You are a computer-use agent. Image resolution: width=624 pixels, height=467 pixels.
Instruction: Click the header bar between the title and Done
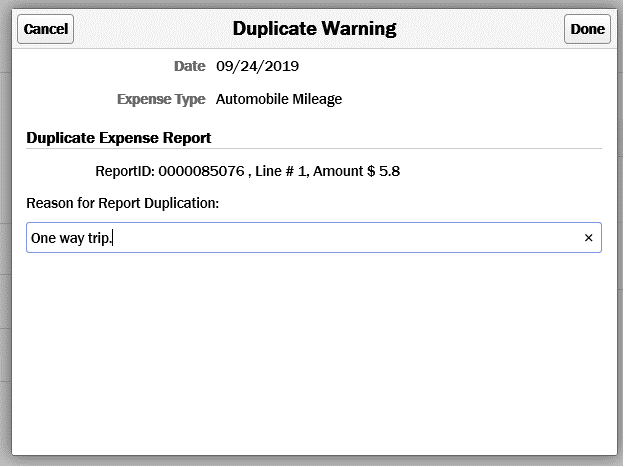point(480,29)
